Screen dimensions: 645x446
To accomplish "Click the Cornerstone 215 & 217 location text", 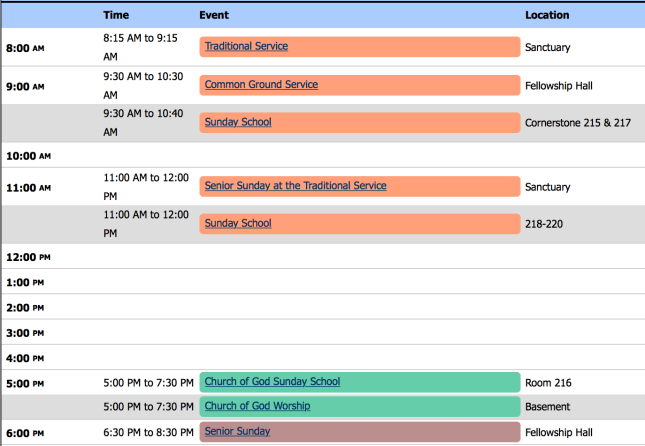I will tap(577, 123).
